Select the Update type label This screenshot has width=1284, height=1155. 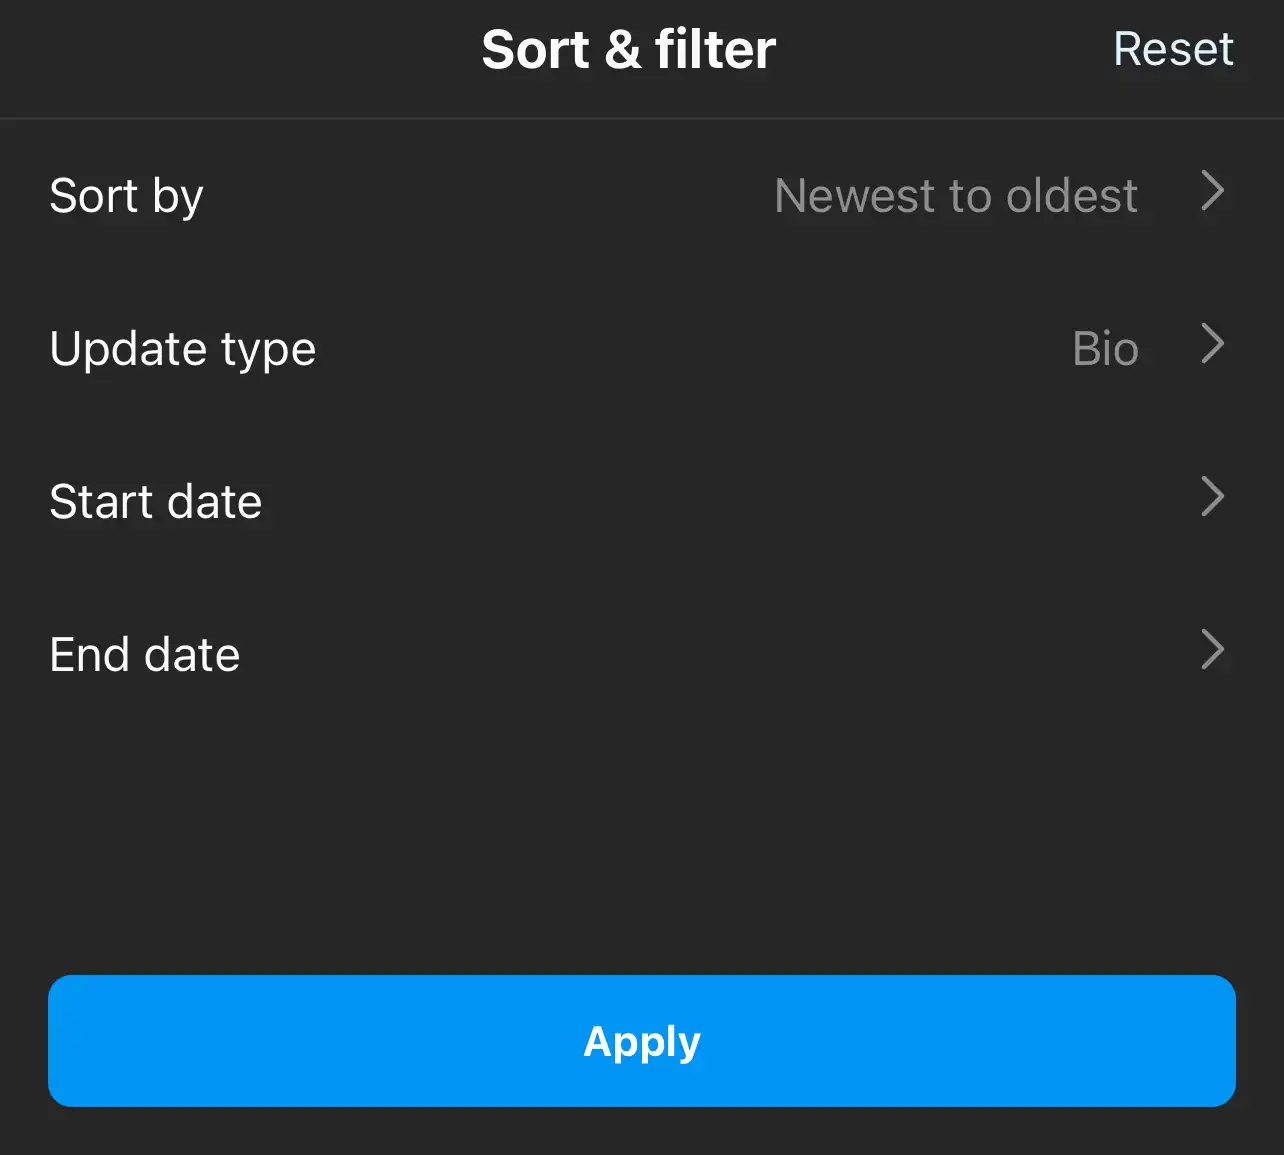pyautogui.click(x=183, y=349)
